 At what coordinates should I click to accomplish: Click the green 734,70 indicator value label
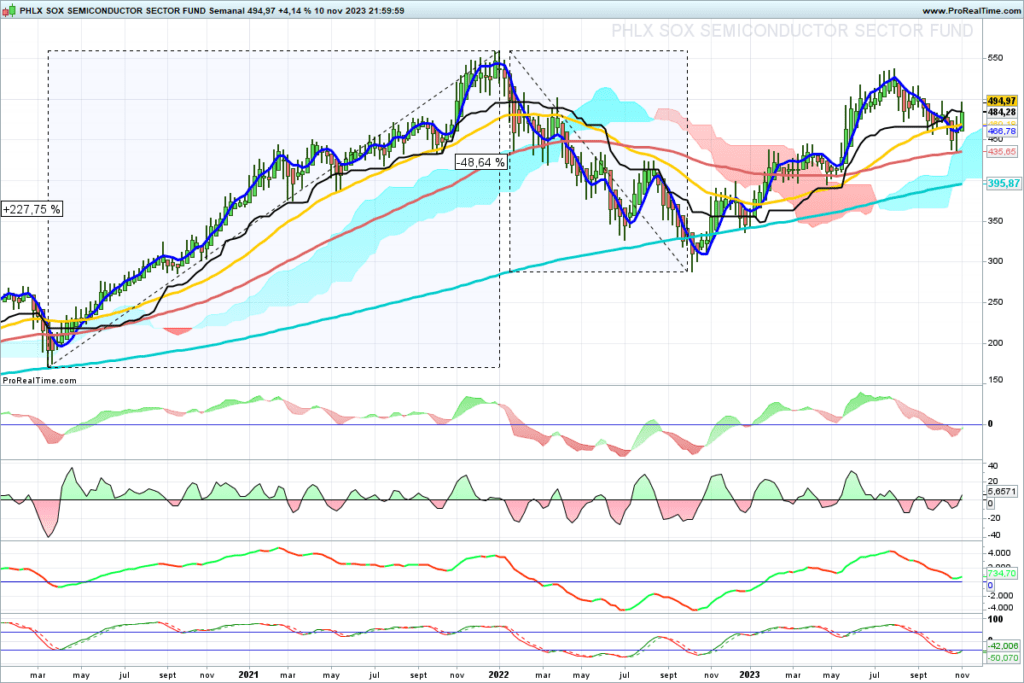(1001, 573)
